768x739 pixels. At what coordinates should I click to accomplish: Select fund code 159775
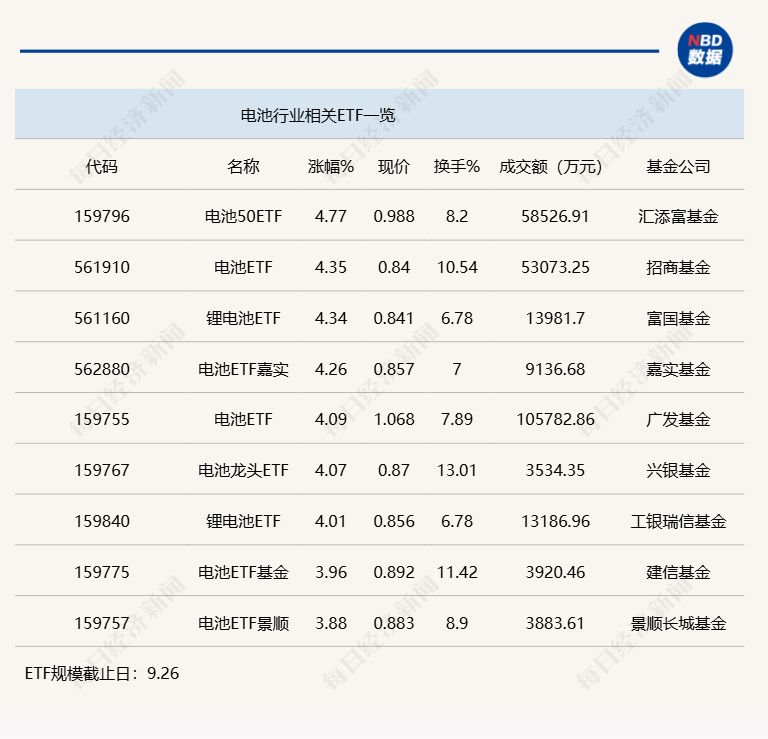pos(102,572)
